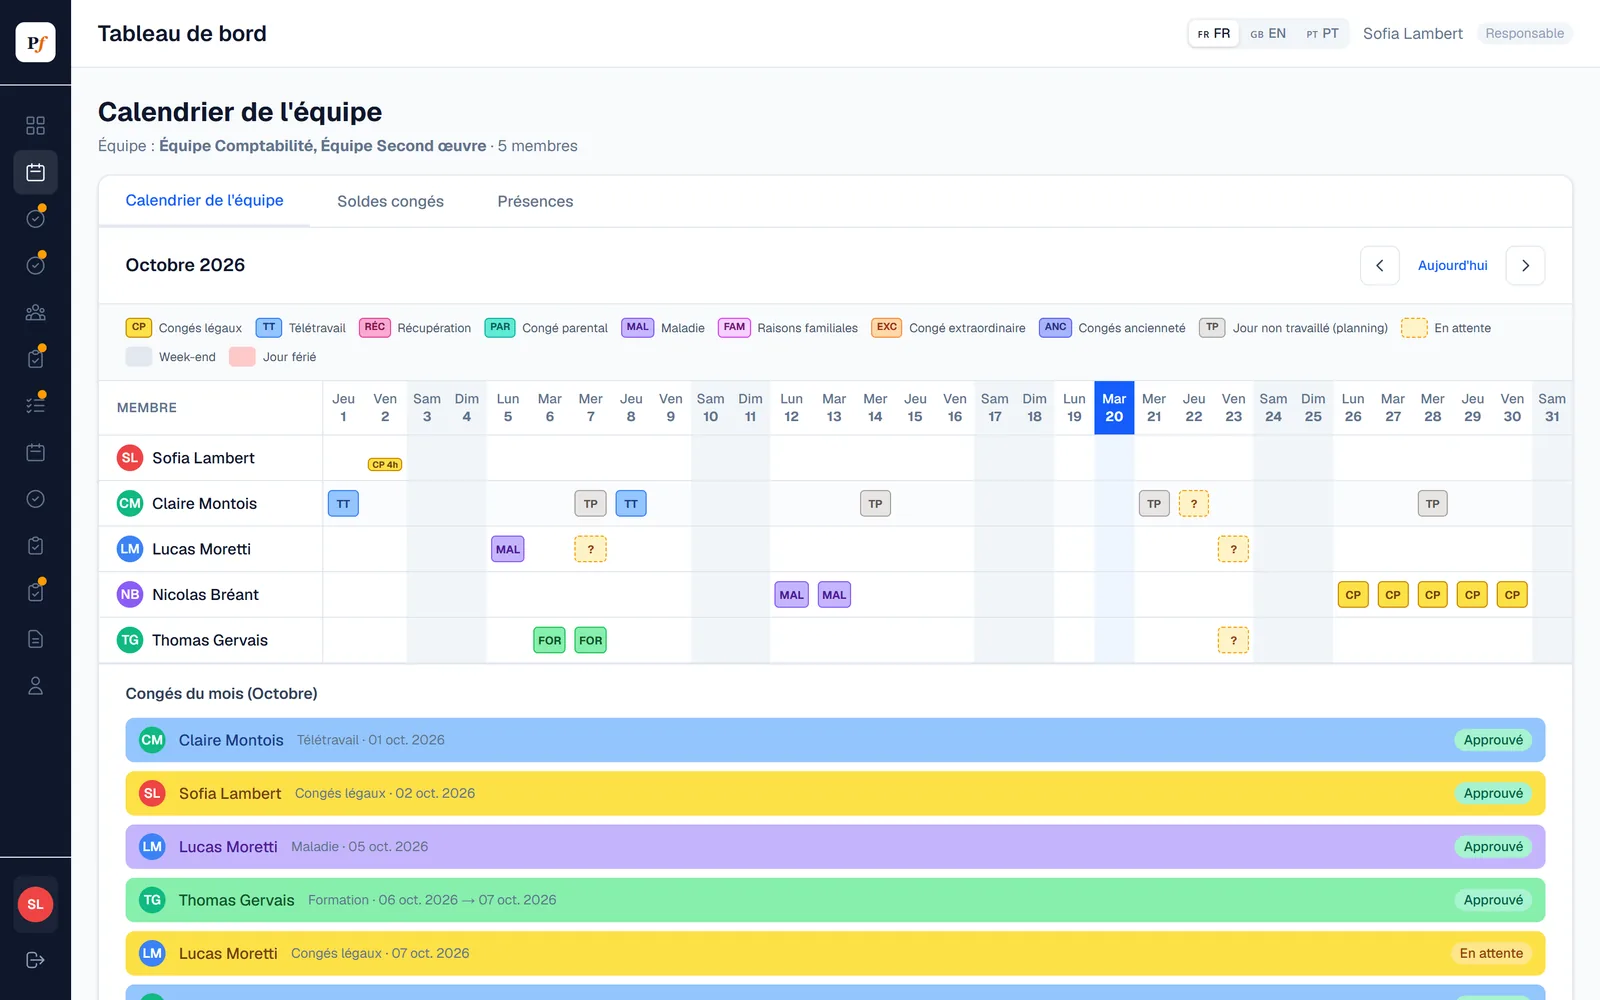
Task: Click Nicolas Bréant's CP chip on Friday 30
Action: [1512, 594]
